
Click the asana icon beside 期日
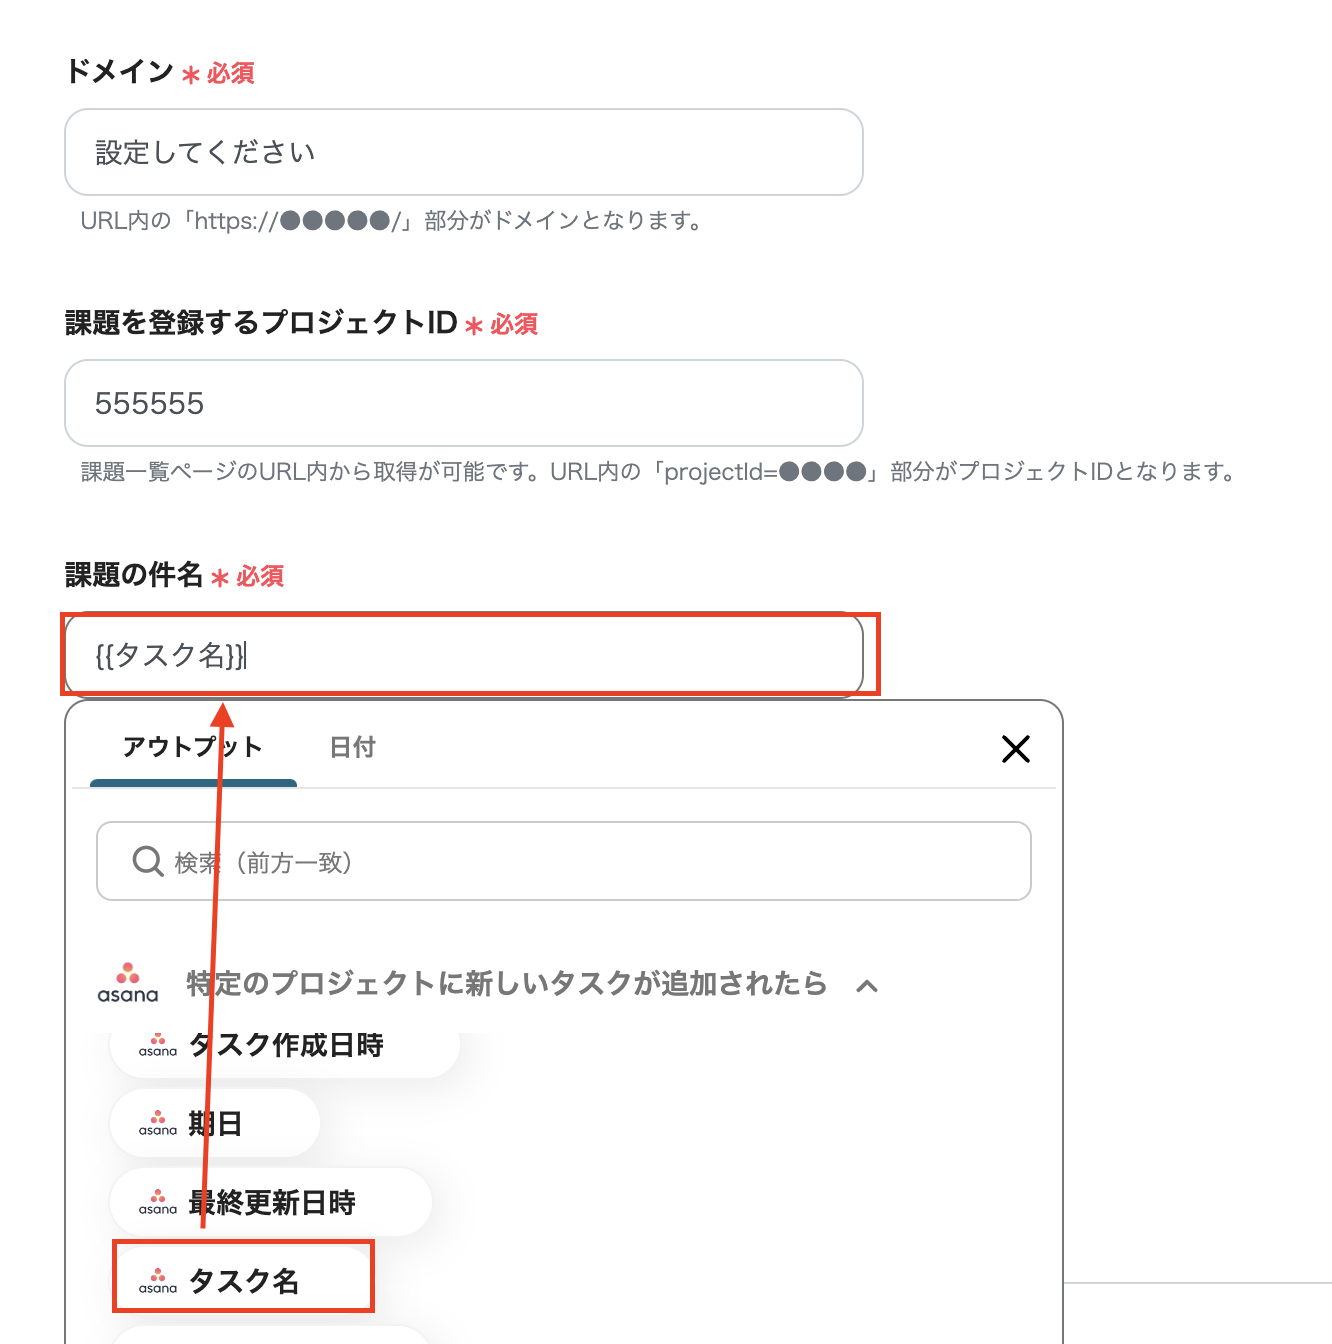[x=158, y=1124]
